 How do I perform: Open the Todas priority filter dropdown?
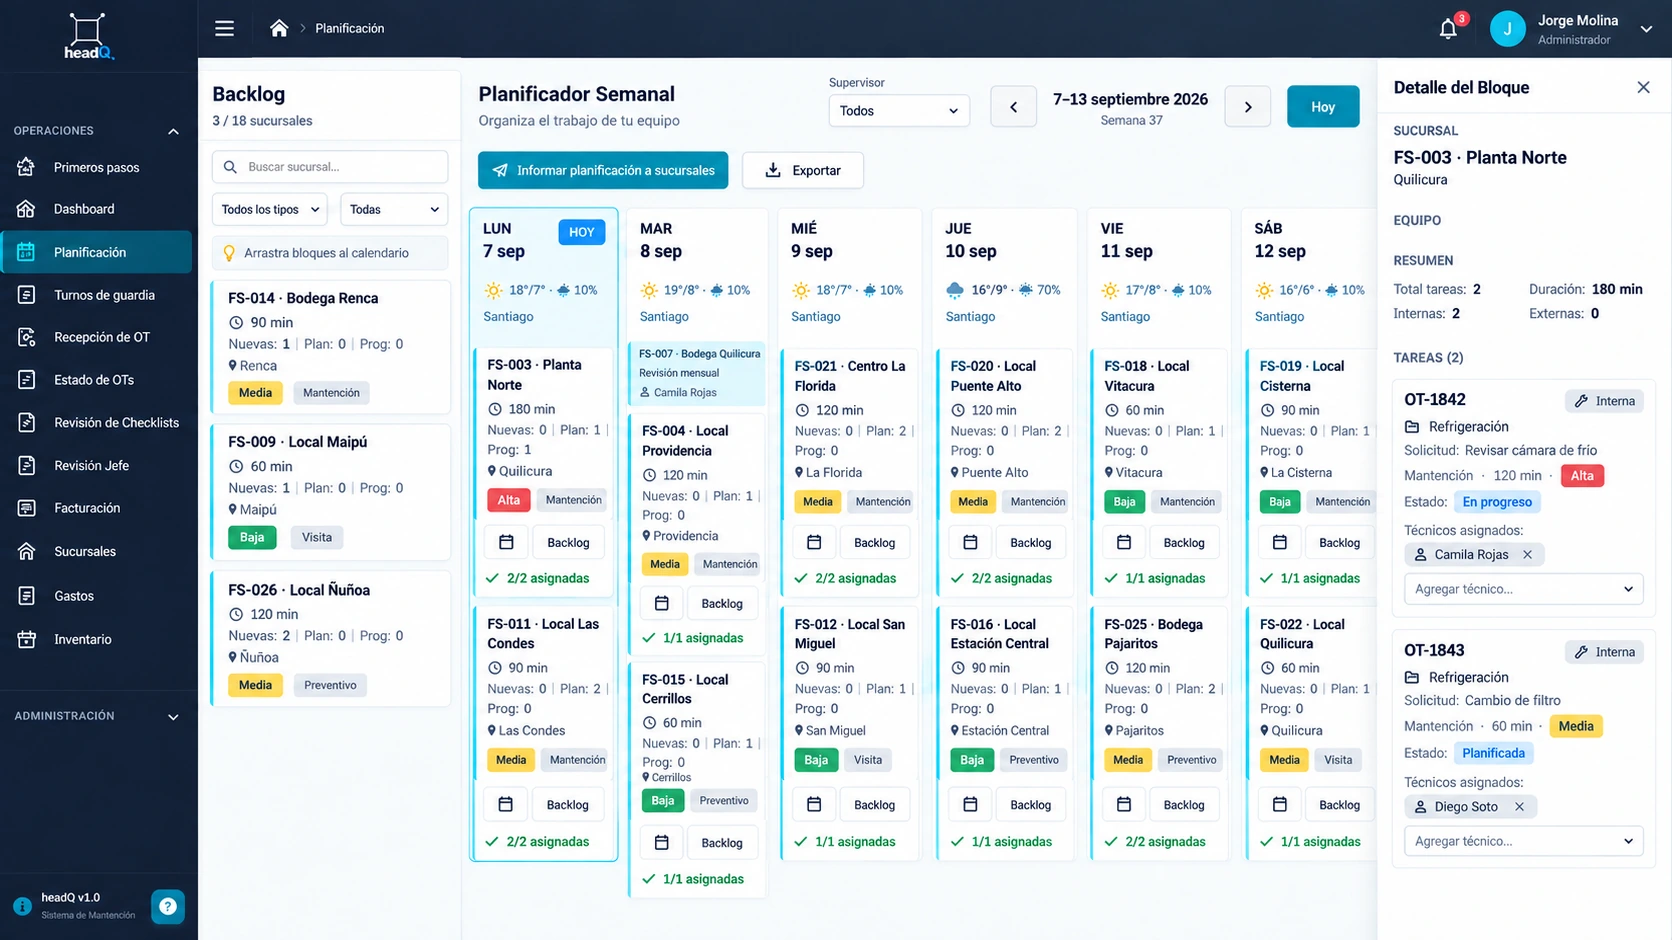(394, 209)
